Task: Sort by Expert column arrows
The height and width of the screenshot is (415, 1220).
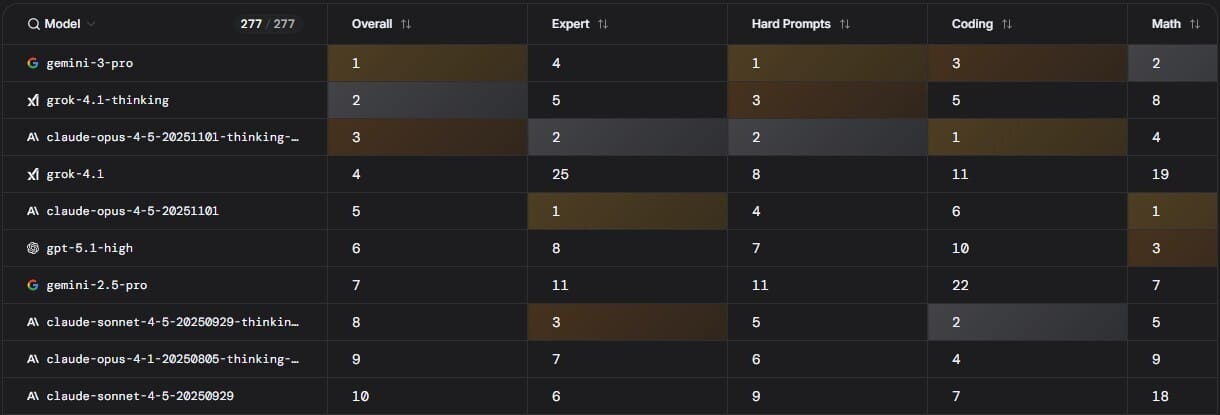Action: point(602,24)
